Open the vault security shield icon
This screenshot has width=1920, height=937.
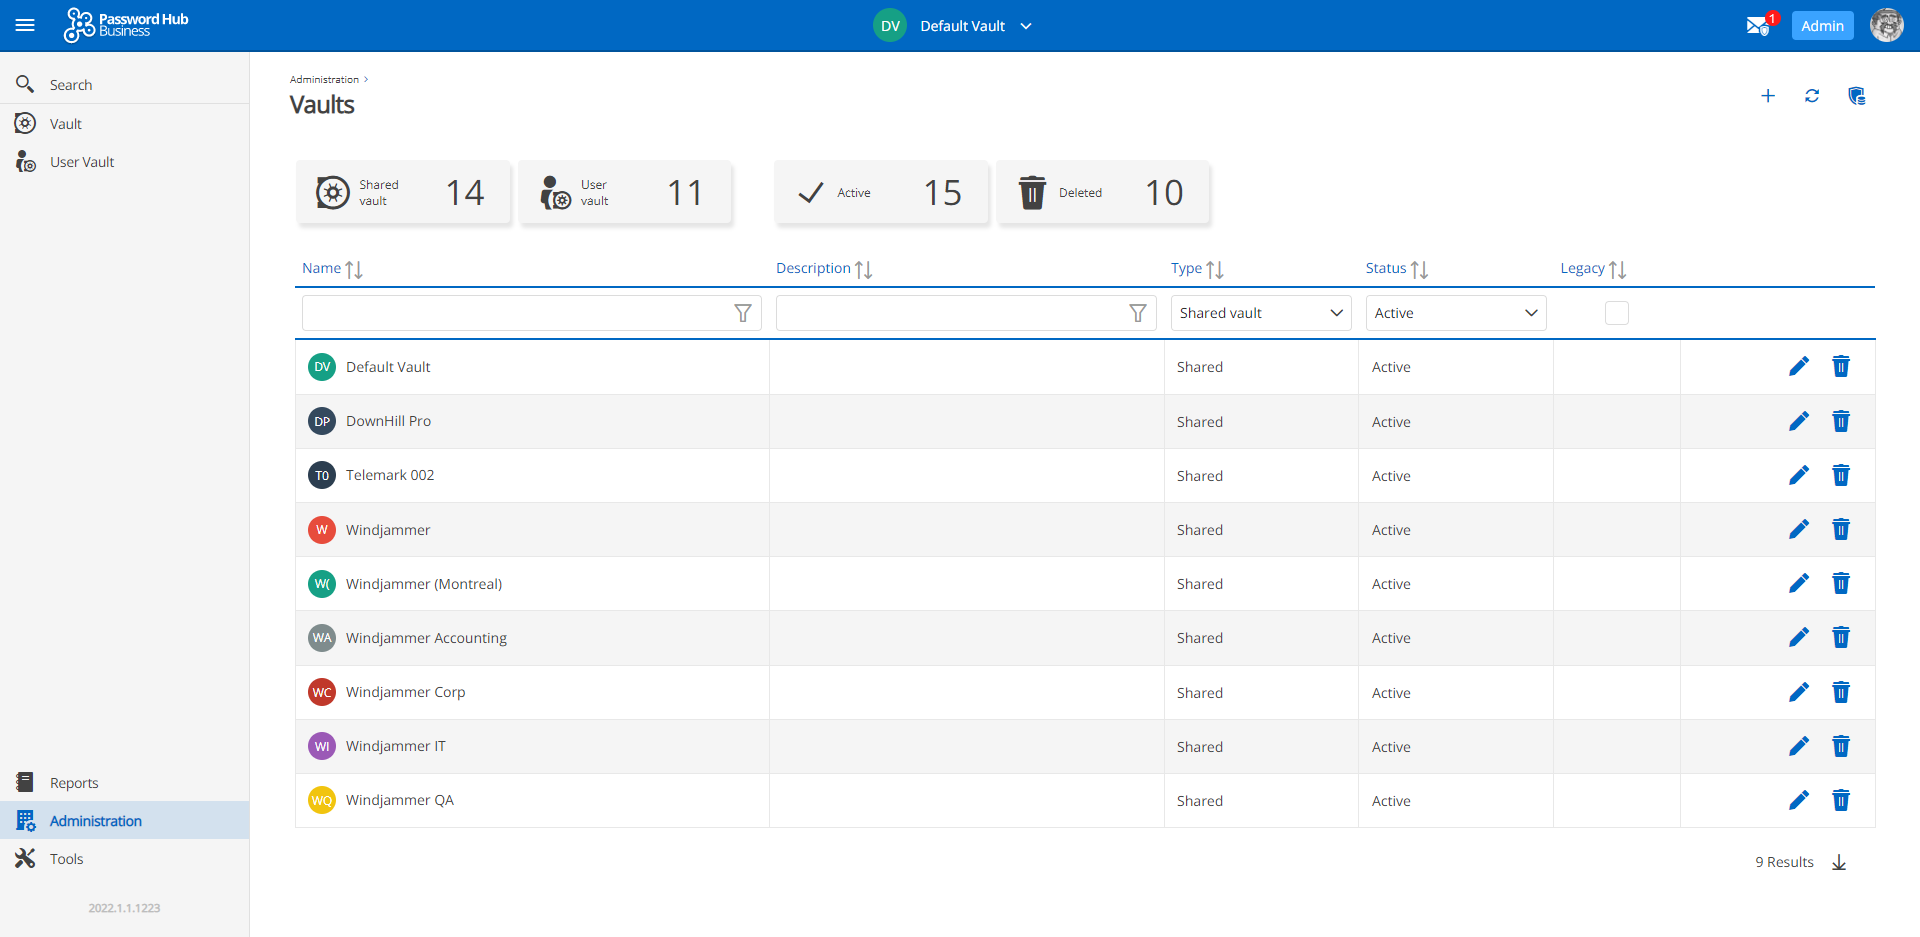click(x=1856, y=96)
